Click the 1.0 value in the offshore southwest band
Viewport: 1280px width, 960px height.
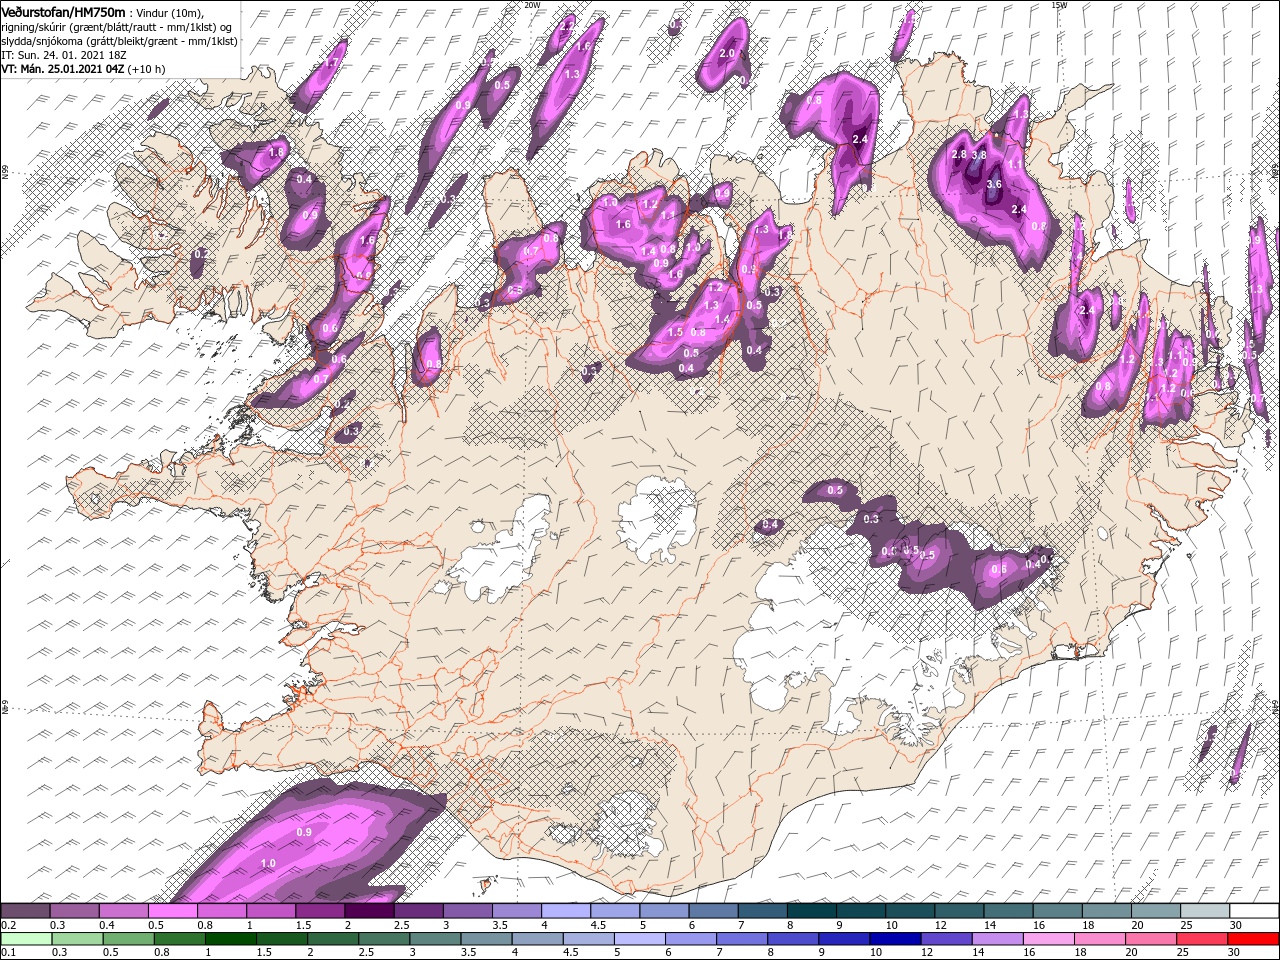point(268,863)
